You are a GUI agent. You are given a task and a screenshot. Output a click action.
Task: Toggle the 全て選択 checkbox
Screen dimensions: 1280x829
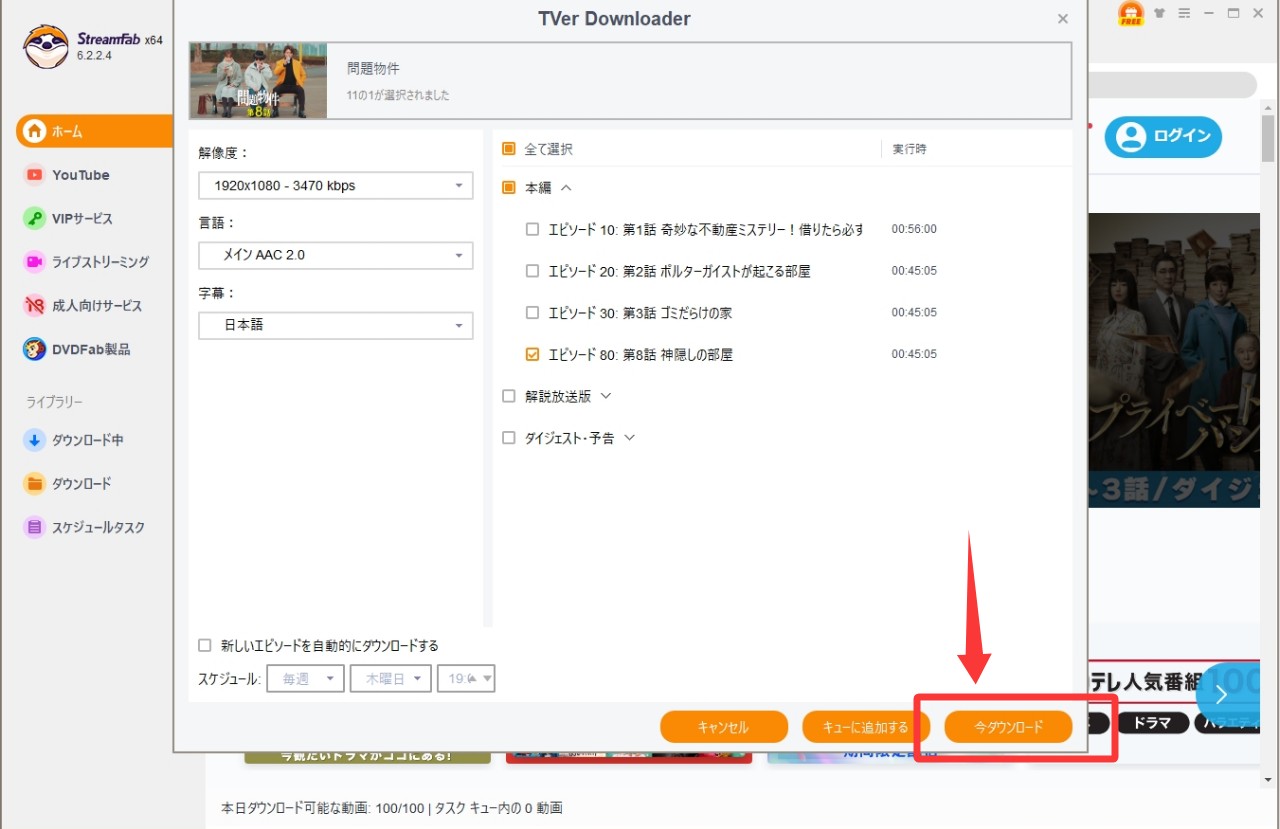pos(509,149)
